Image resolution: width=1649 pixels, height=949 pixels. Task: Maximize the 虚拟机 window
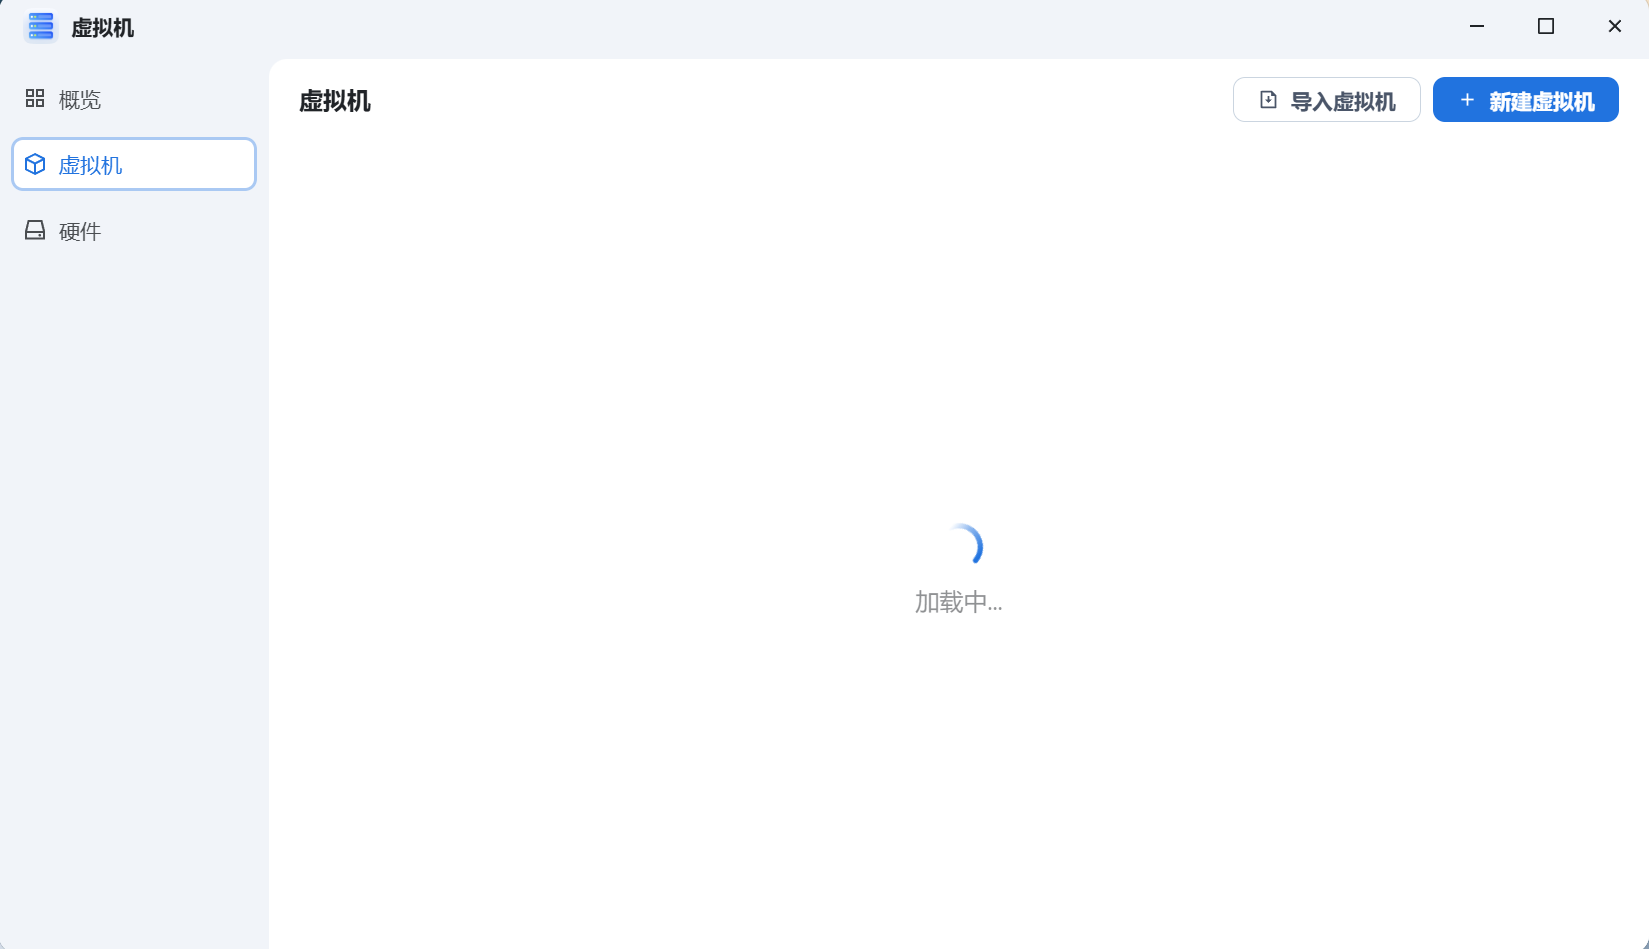(x=1546, y=27)
